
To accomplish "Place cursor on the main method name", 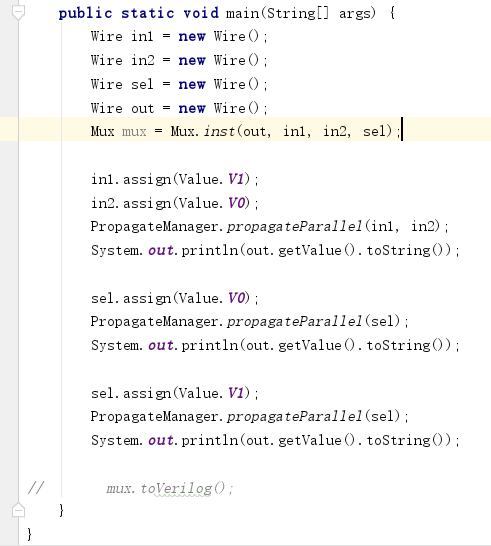I will pos(243,13).
